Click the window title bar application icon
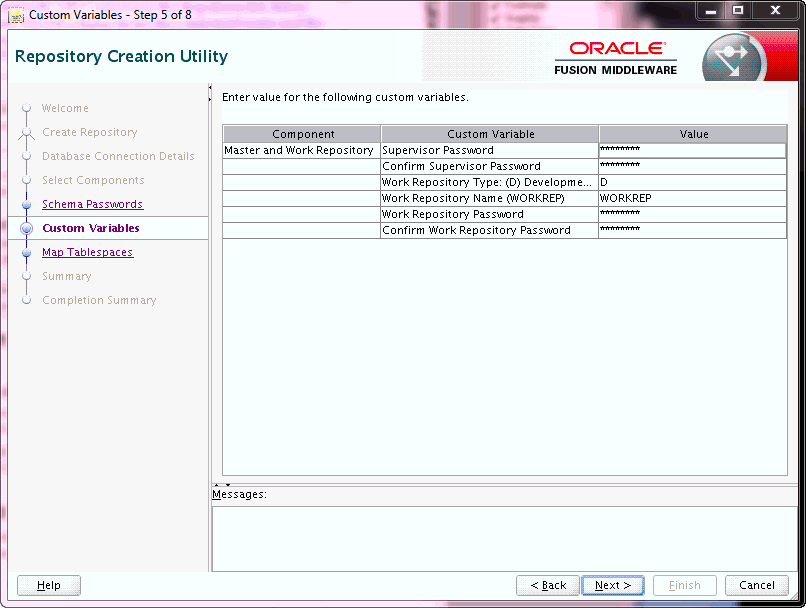This screenshot has height=608, width=806. pos(16,15)
